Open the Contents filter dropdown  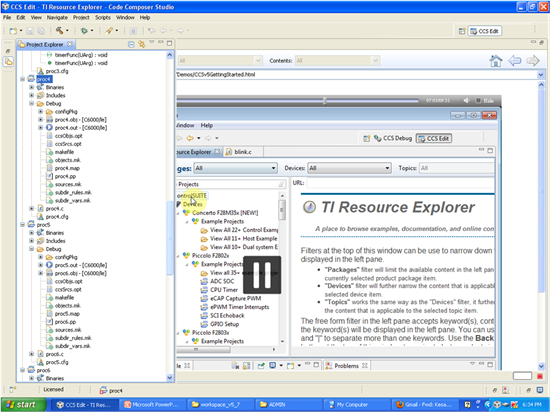pyautogui.click(x=337, y=61)
